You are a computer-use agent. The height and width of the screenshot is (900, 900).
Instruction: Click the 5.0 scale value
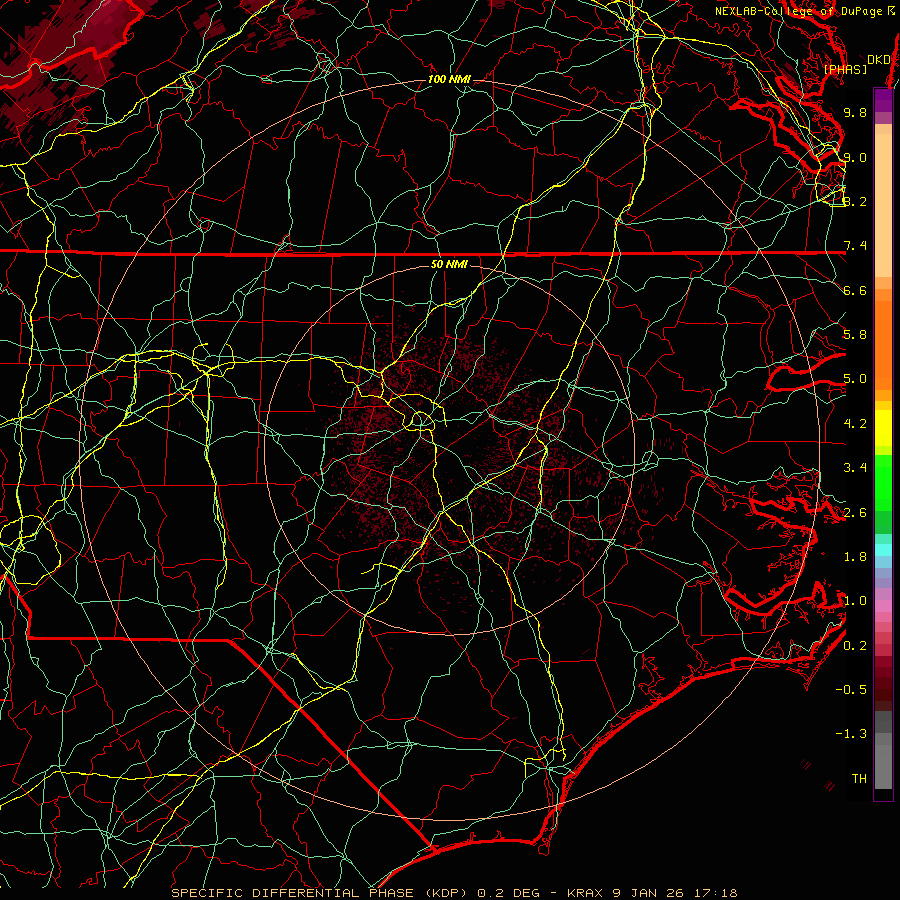coord(855,379)
